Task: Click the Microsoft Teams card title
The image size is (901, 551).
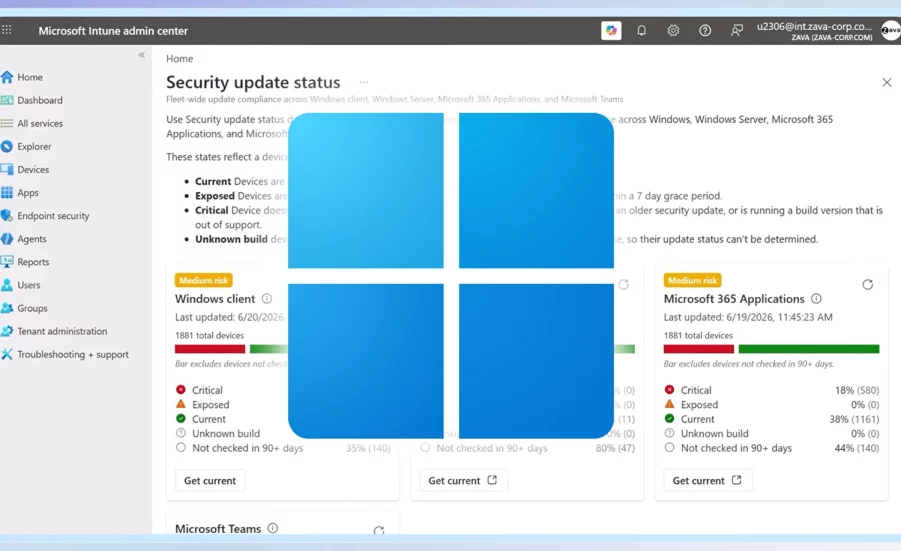Action: [218, 529]
